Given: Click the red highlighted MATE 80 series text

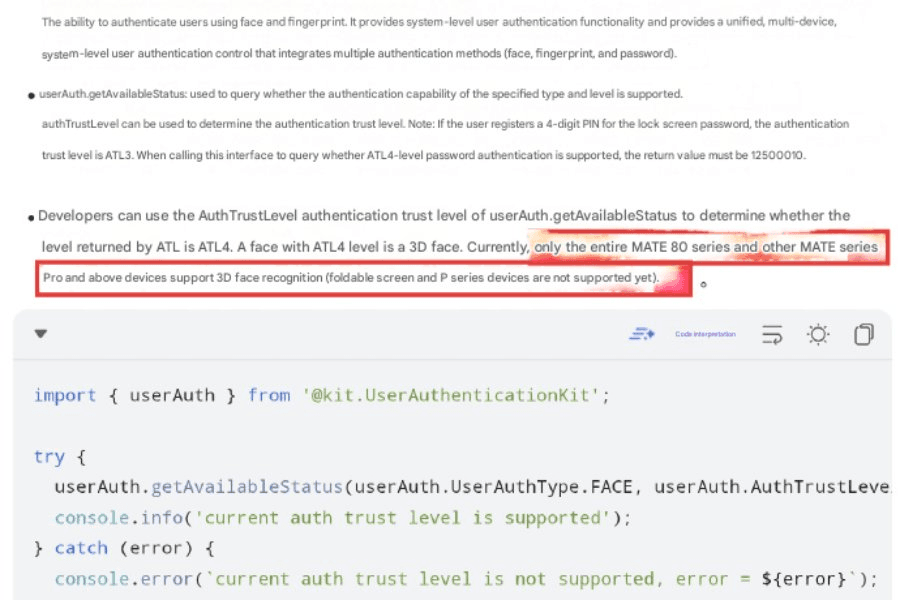Looking at the screenshot, I should coord(705,246).
